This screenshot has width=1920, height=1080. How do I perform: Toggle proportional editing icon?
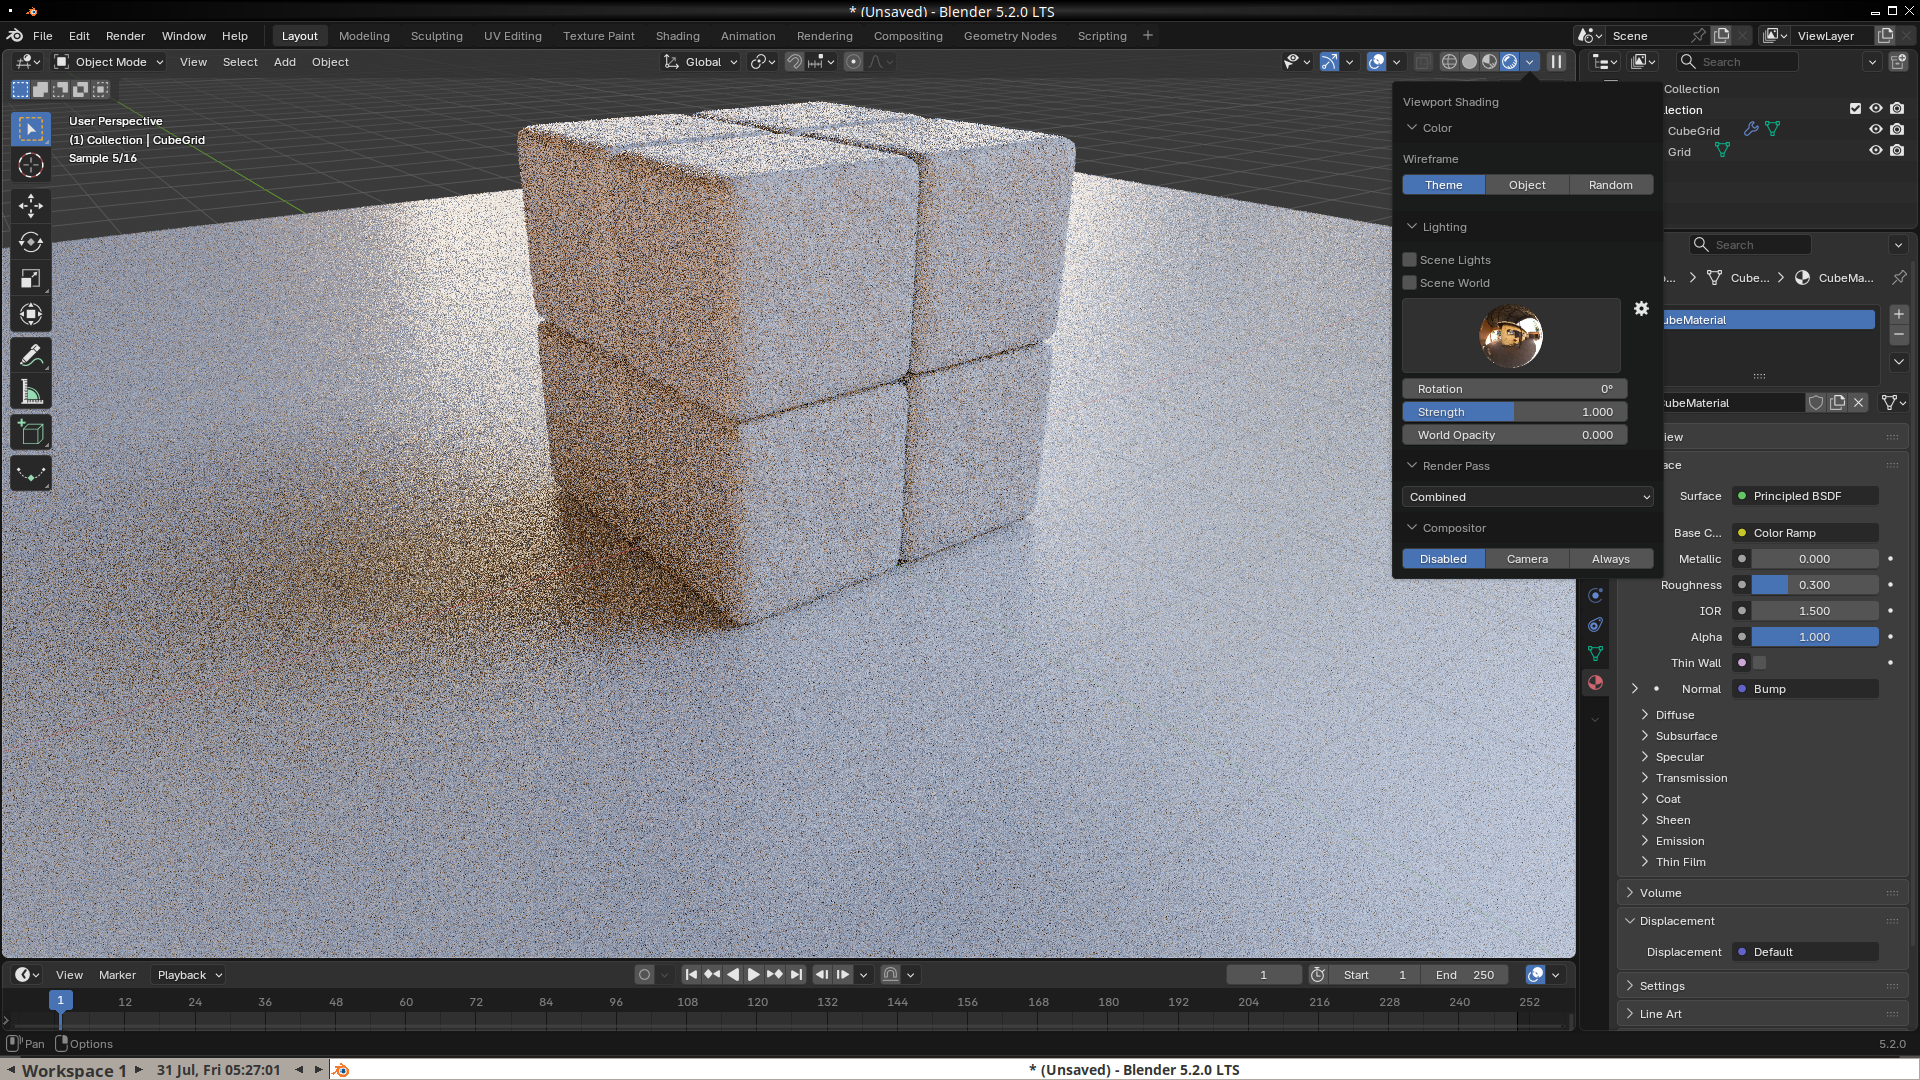(853, 62)
